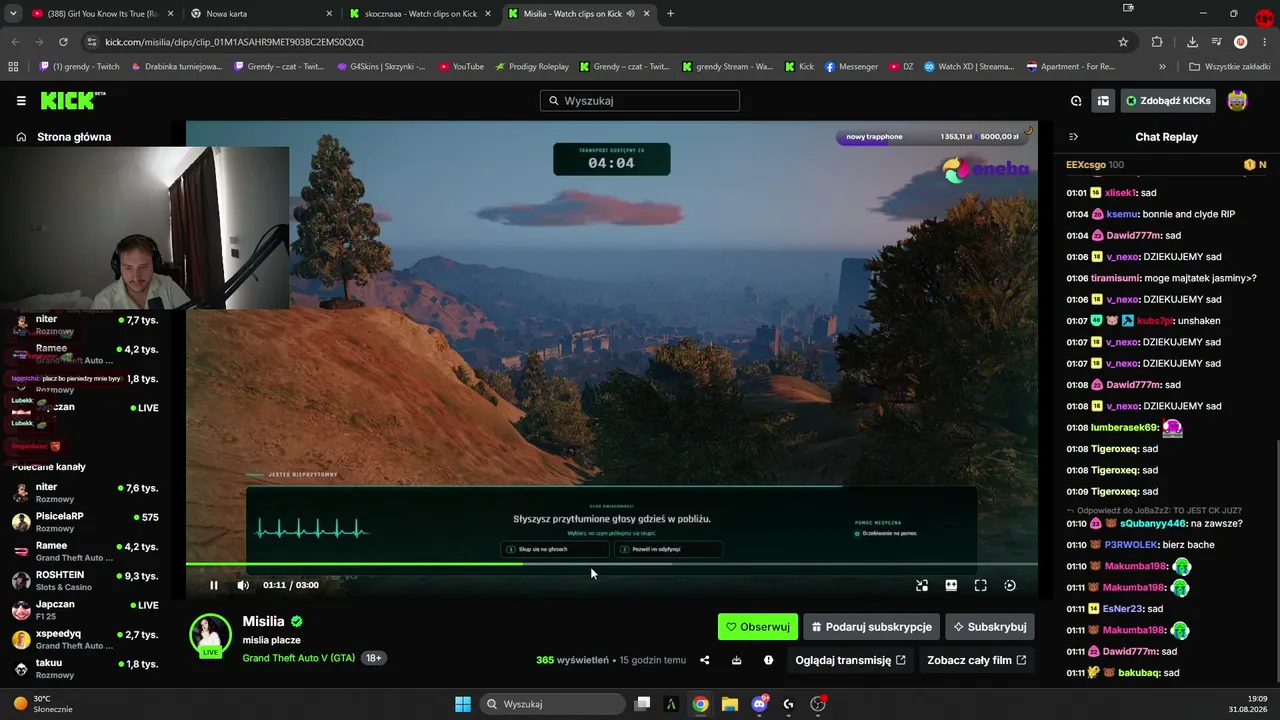Open Zobacz cały film link
Image resolution: width=1280 pixels, height=720 pixels.
976,660
